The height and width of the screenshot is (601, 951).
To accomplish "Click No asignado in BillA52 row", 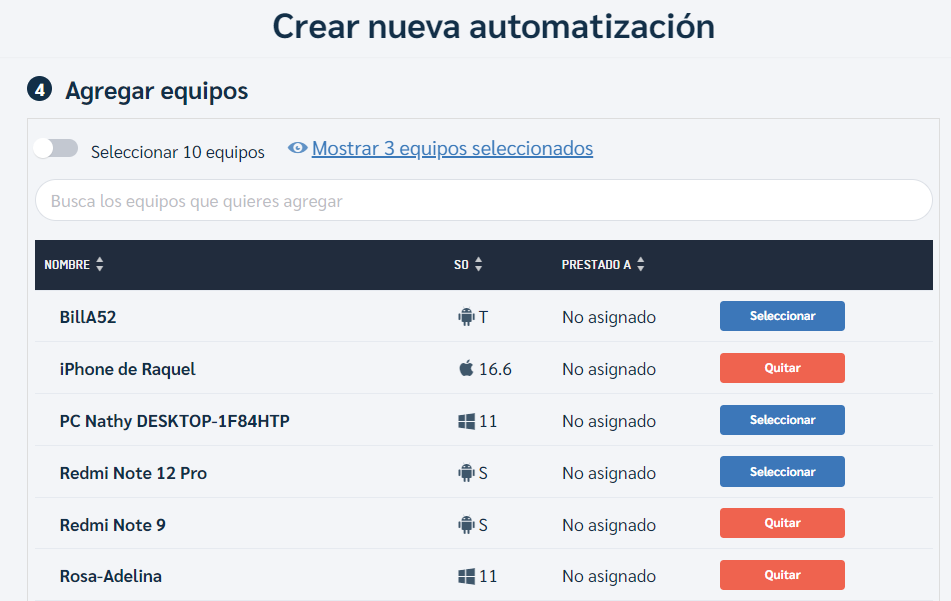I will (x=609, y=317).
